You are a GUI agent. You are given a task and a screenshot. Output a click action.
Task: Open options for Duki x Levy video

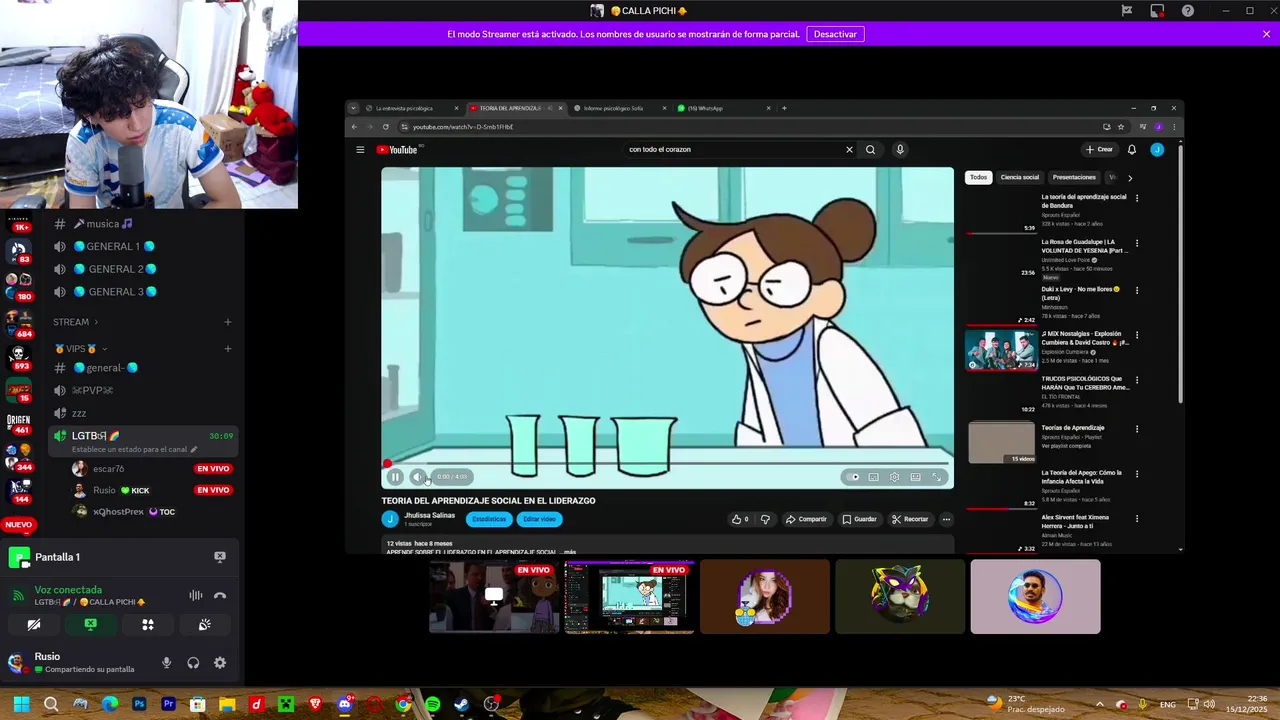(x=1137, y=290)
